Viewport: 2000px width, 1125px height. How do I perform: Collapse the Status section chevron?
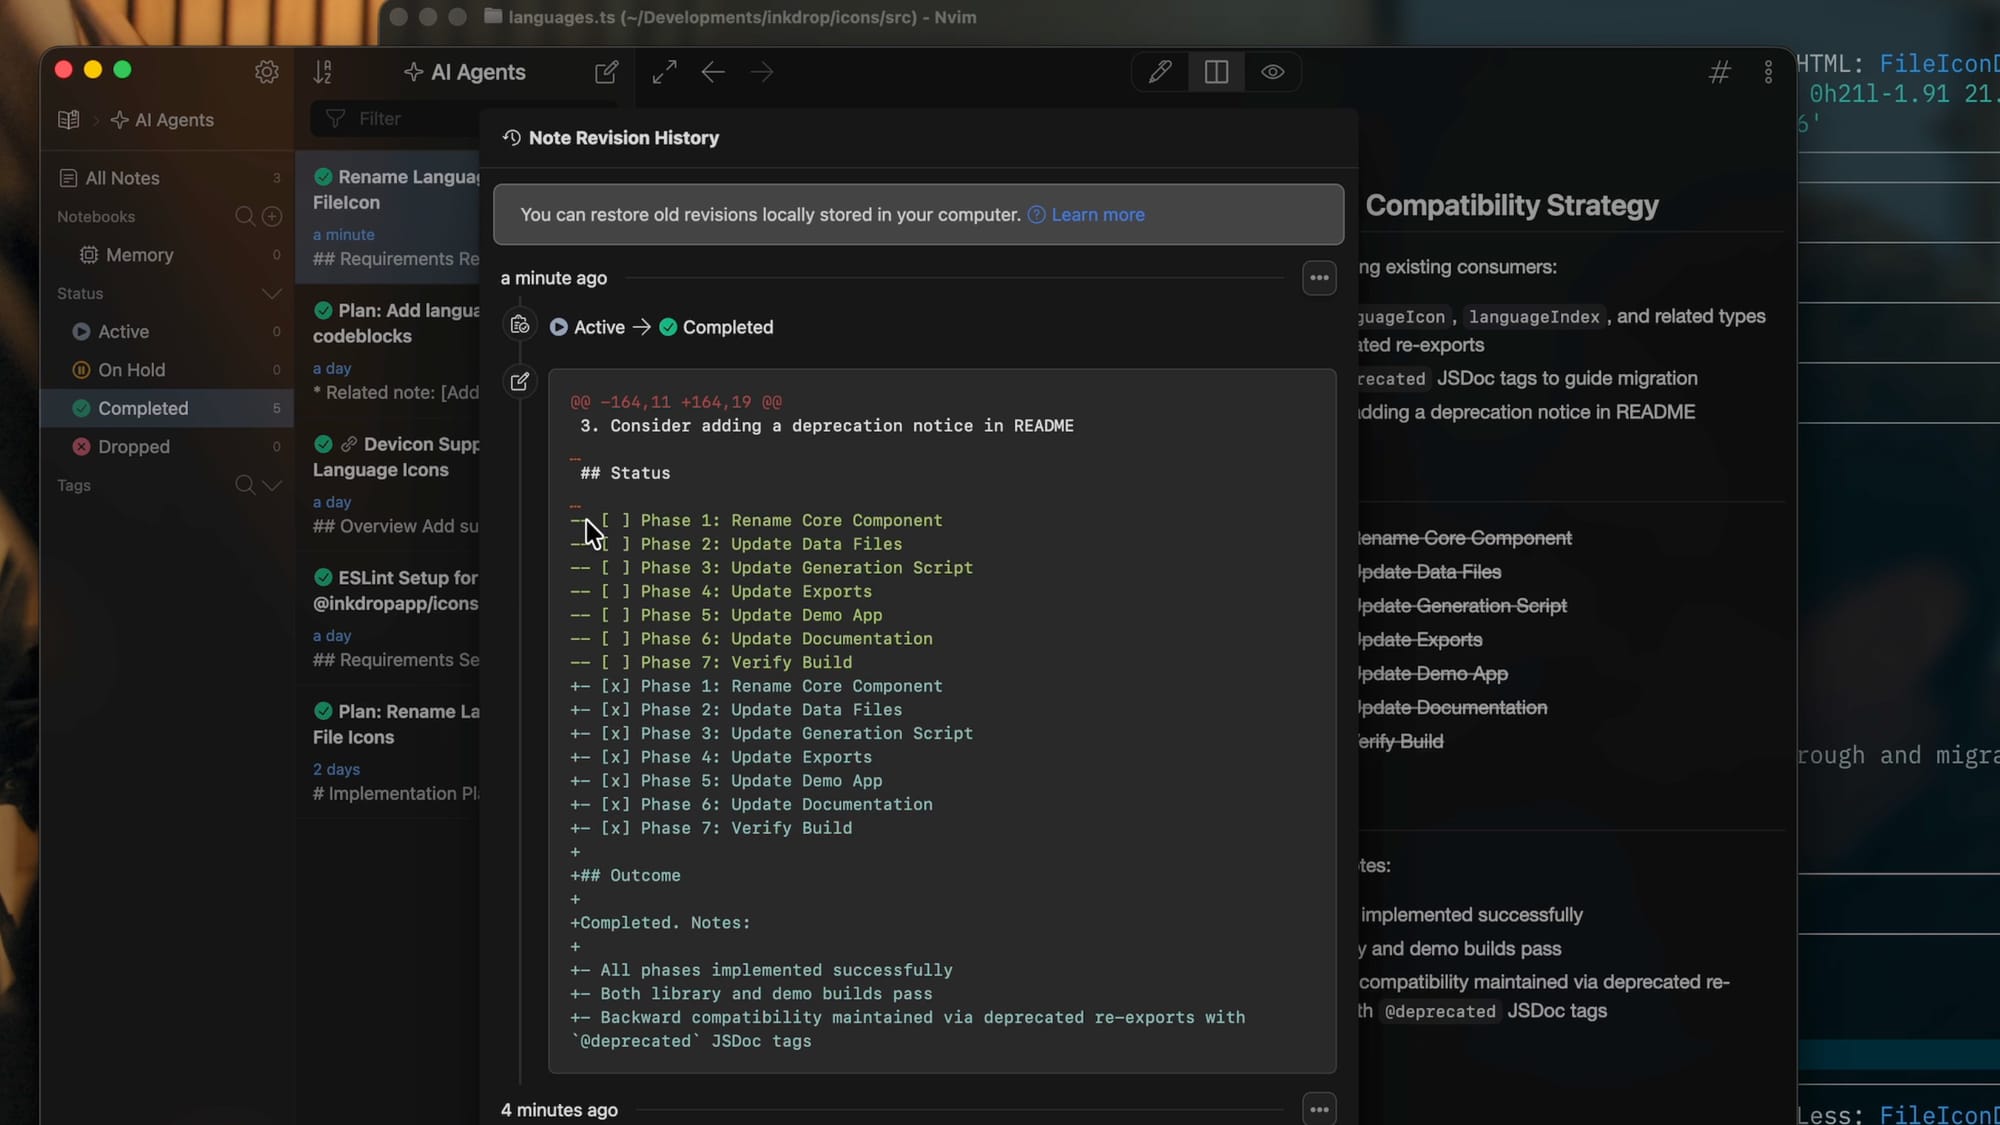pos(271,294)
